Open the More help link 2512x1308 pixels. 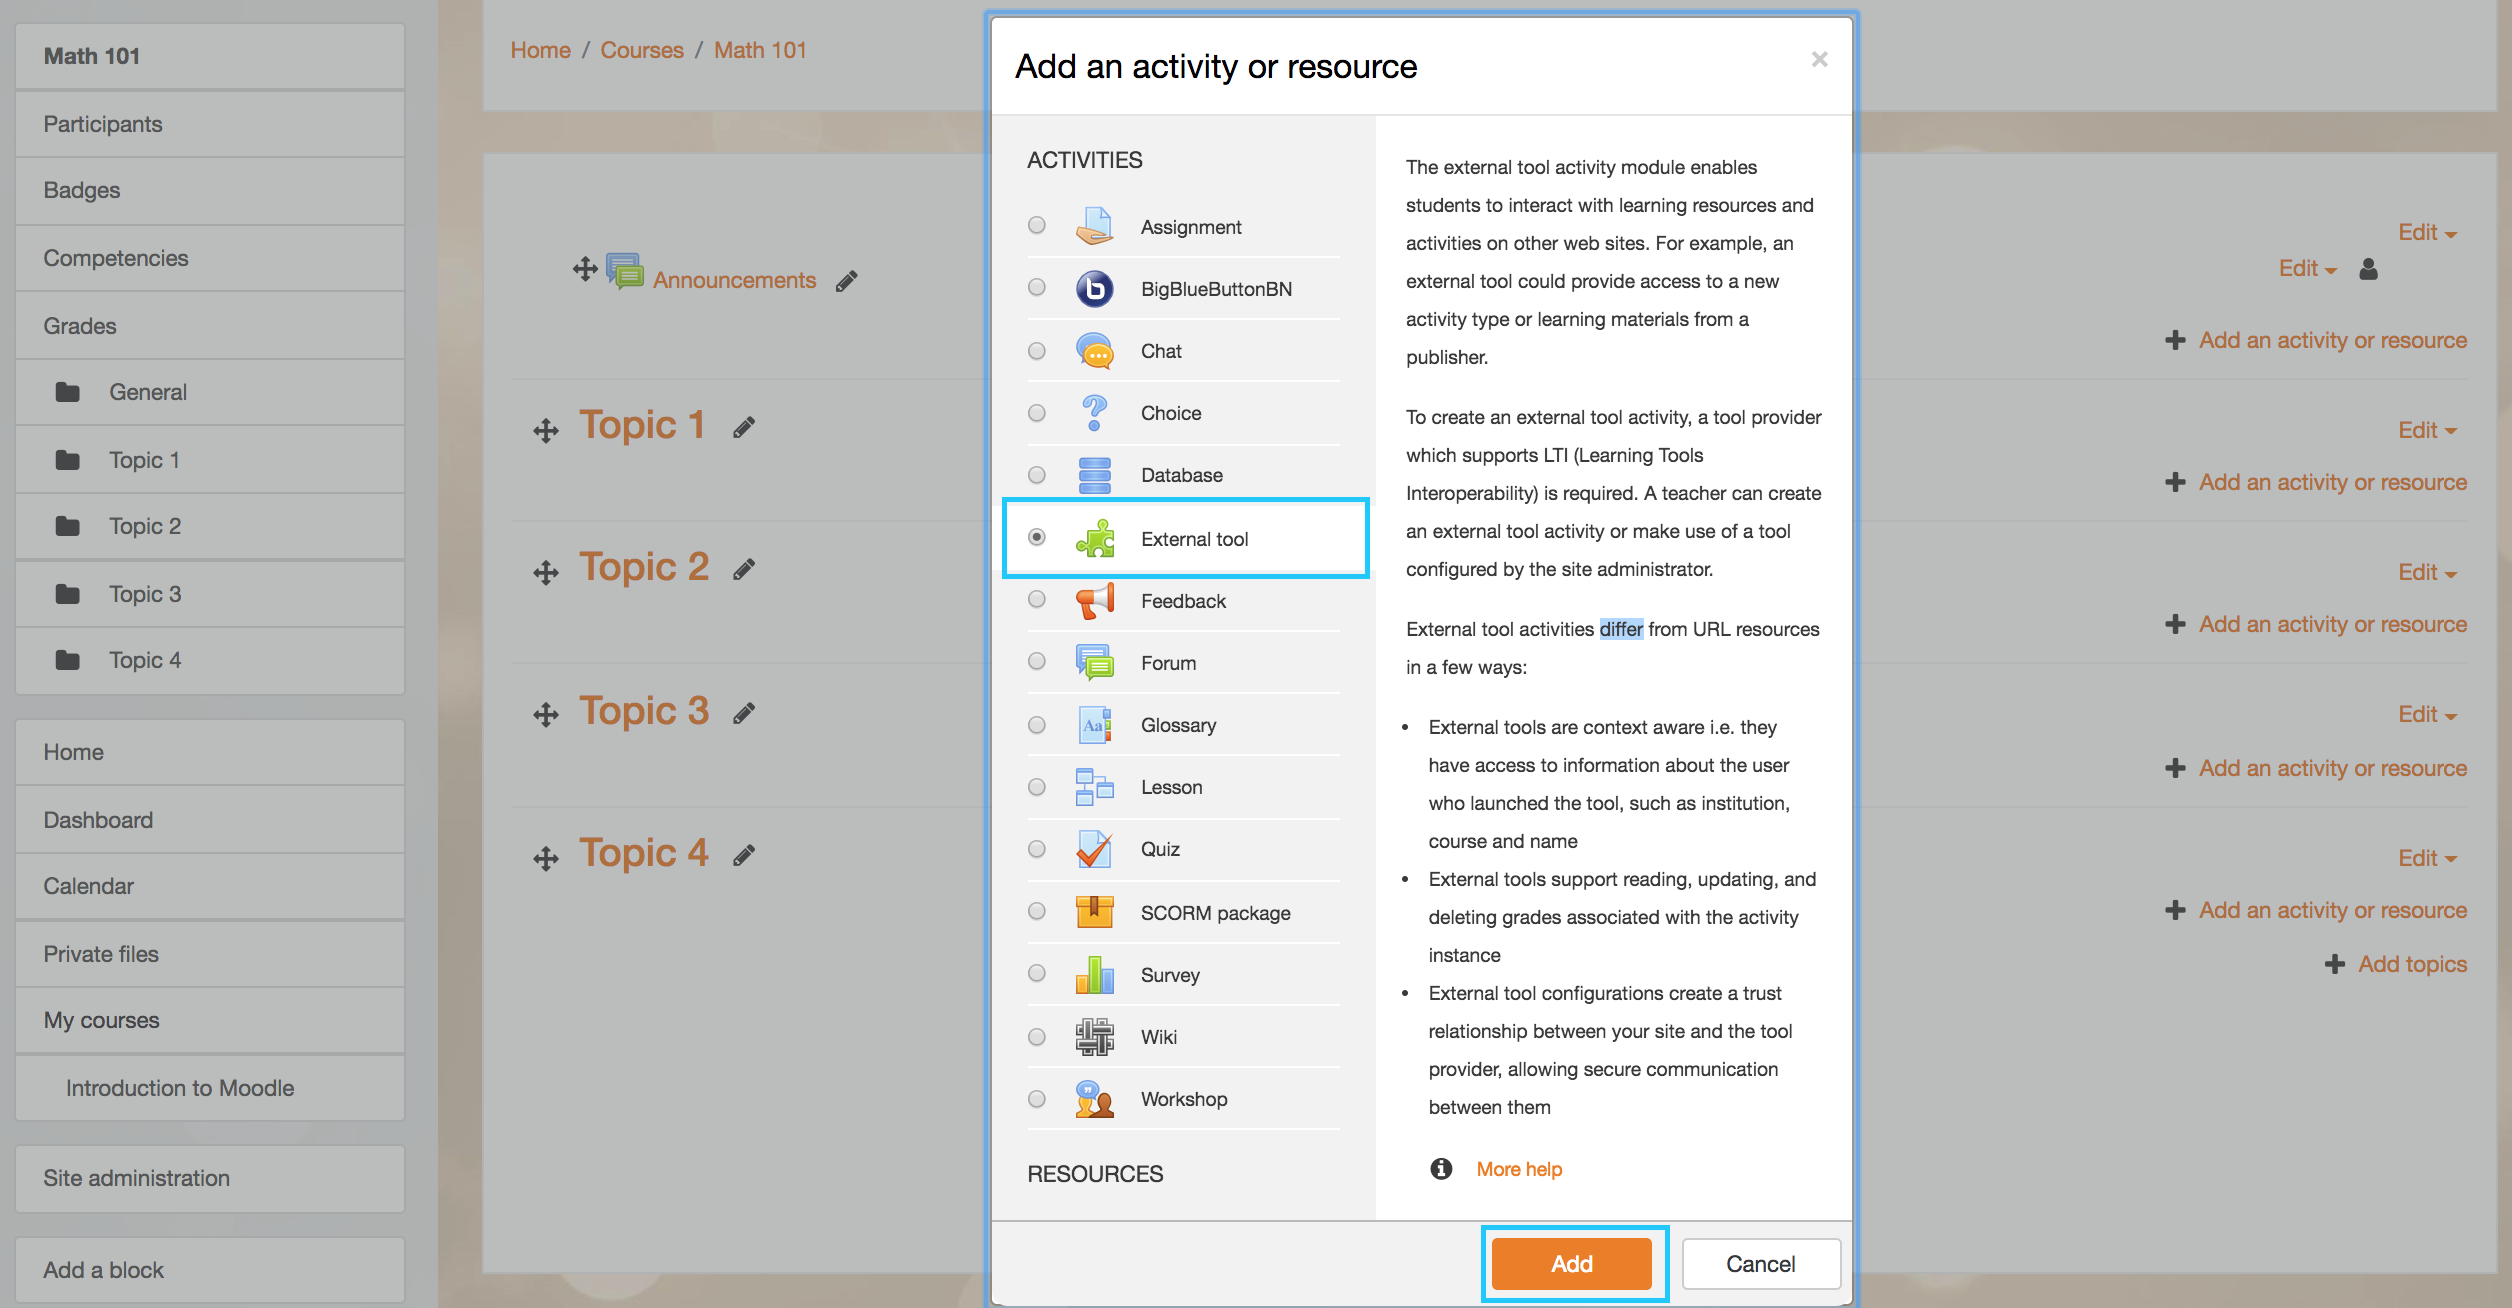click(1519, 1169)
